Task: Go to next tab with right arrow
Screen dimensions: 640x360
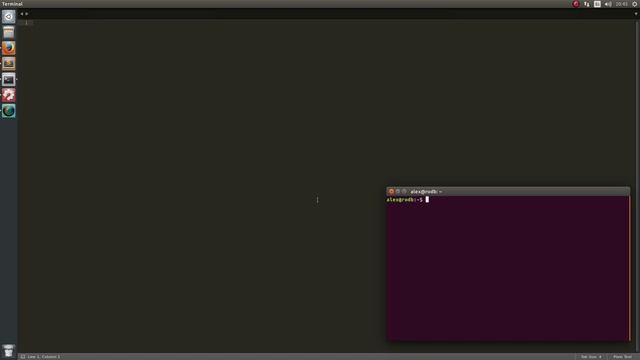Action: coord(27,14)
